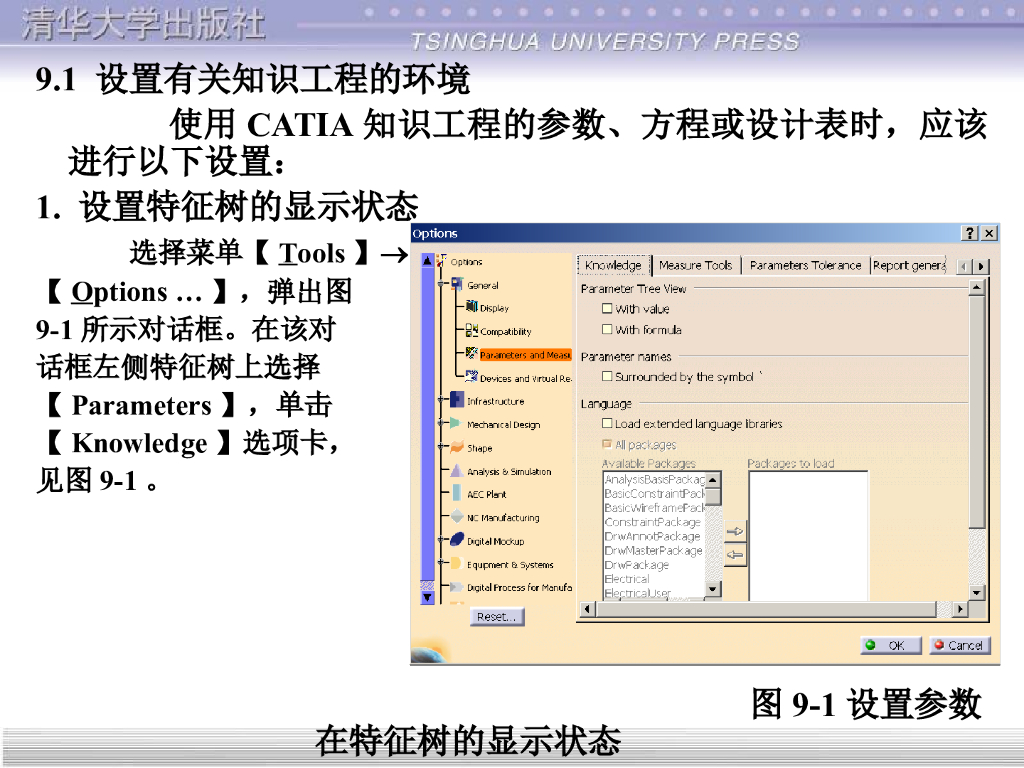Expand the Digital Mockup tree node
This screenshot has height=768, width=1024.
(442, 540)
